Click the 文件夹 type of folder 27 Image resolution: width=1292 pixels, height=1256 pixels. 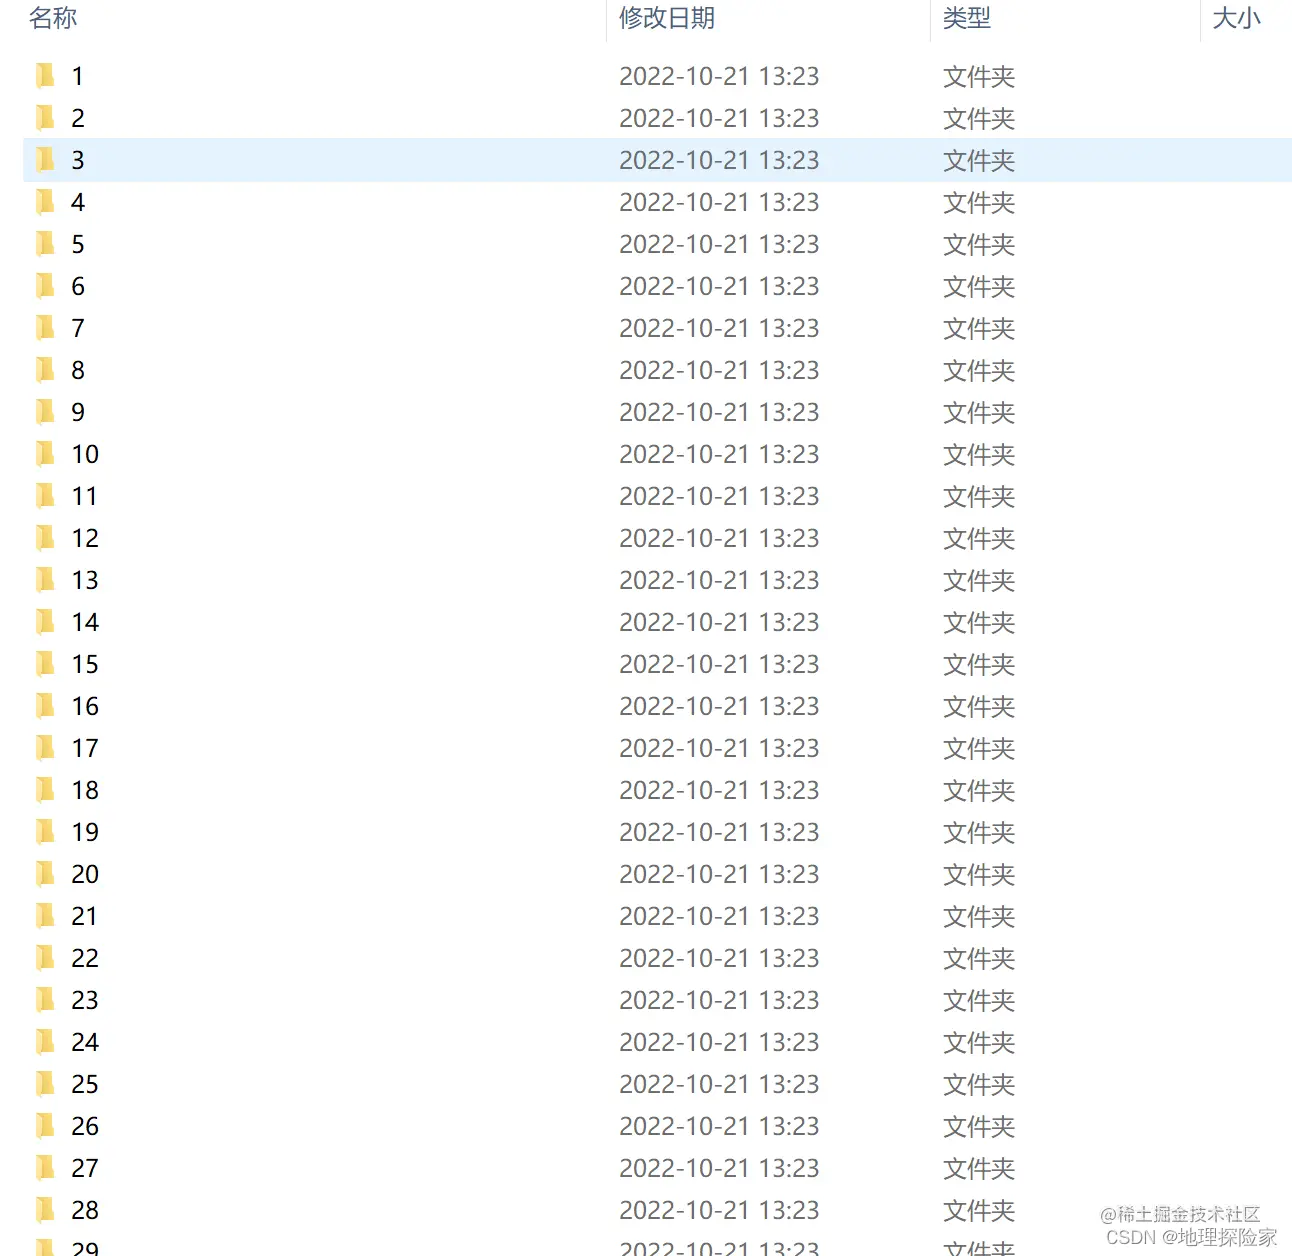coord(979,1169)
